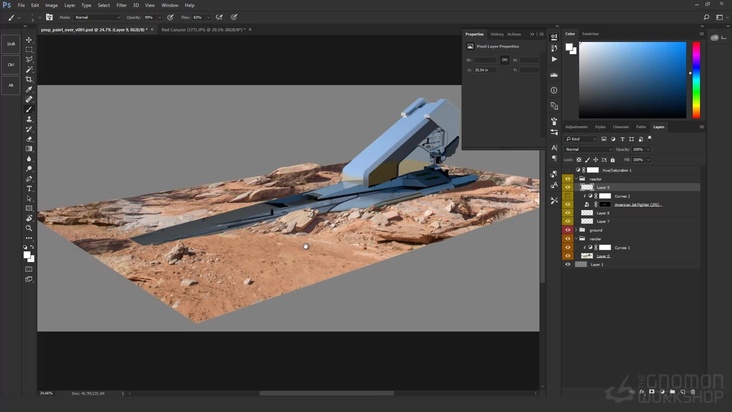Select the History Brush tool
This screenshot has width=732, height=412.
pyautogui.click(x=29, y=129)
